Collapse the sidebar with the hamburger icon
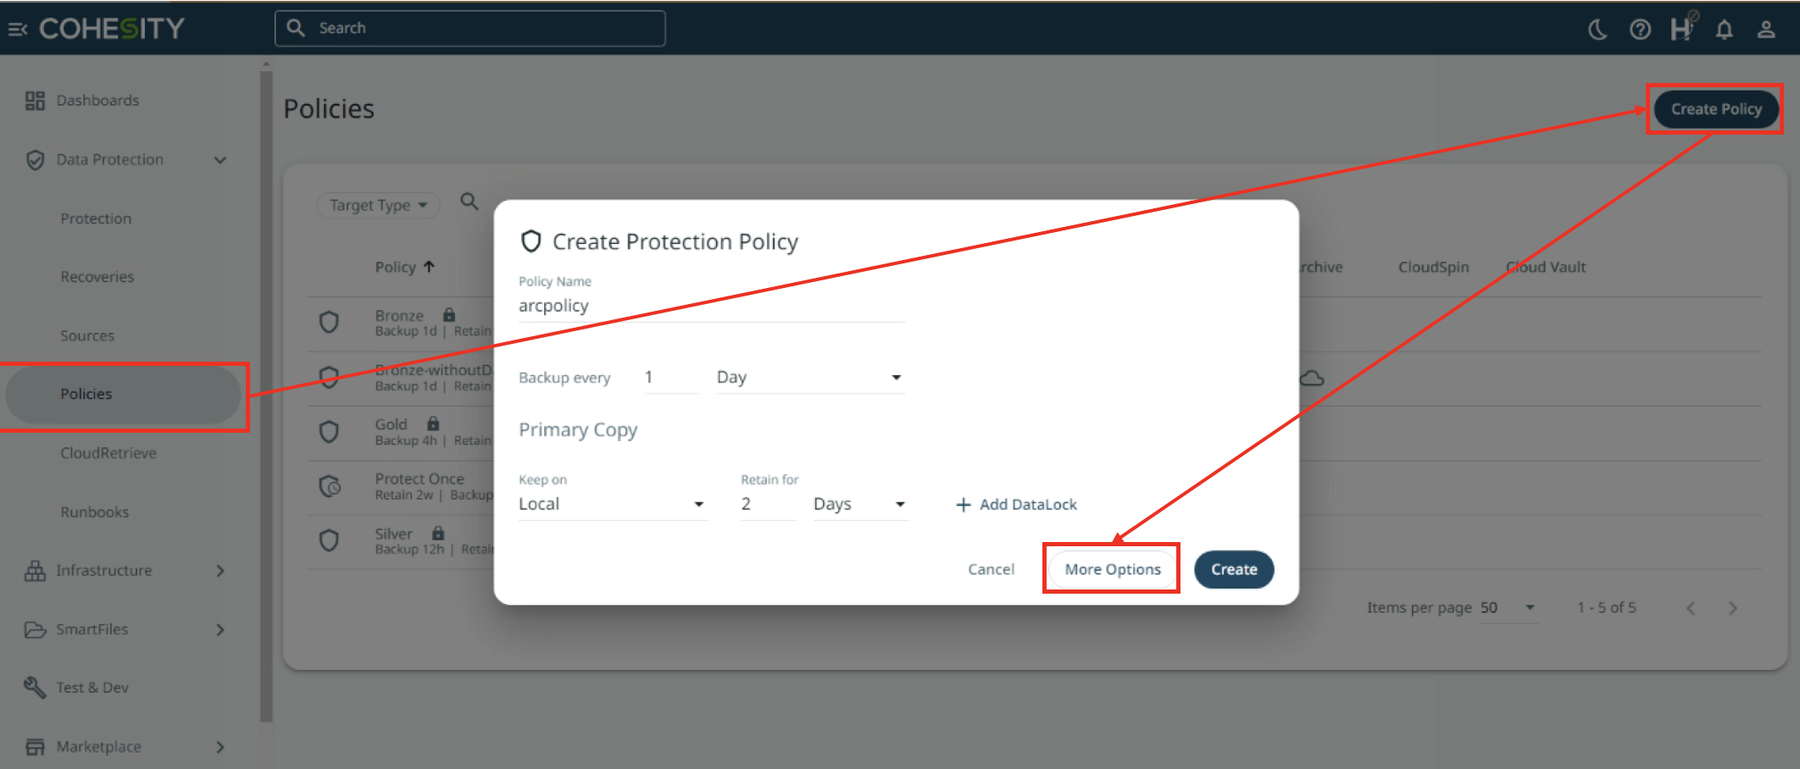Image resolution: width=1800 pixels, height=769 pixels. click(x=17, y=29)
